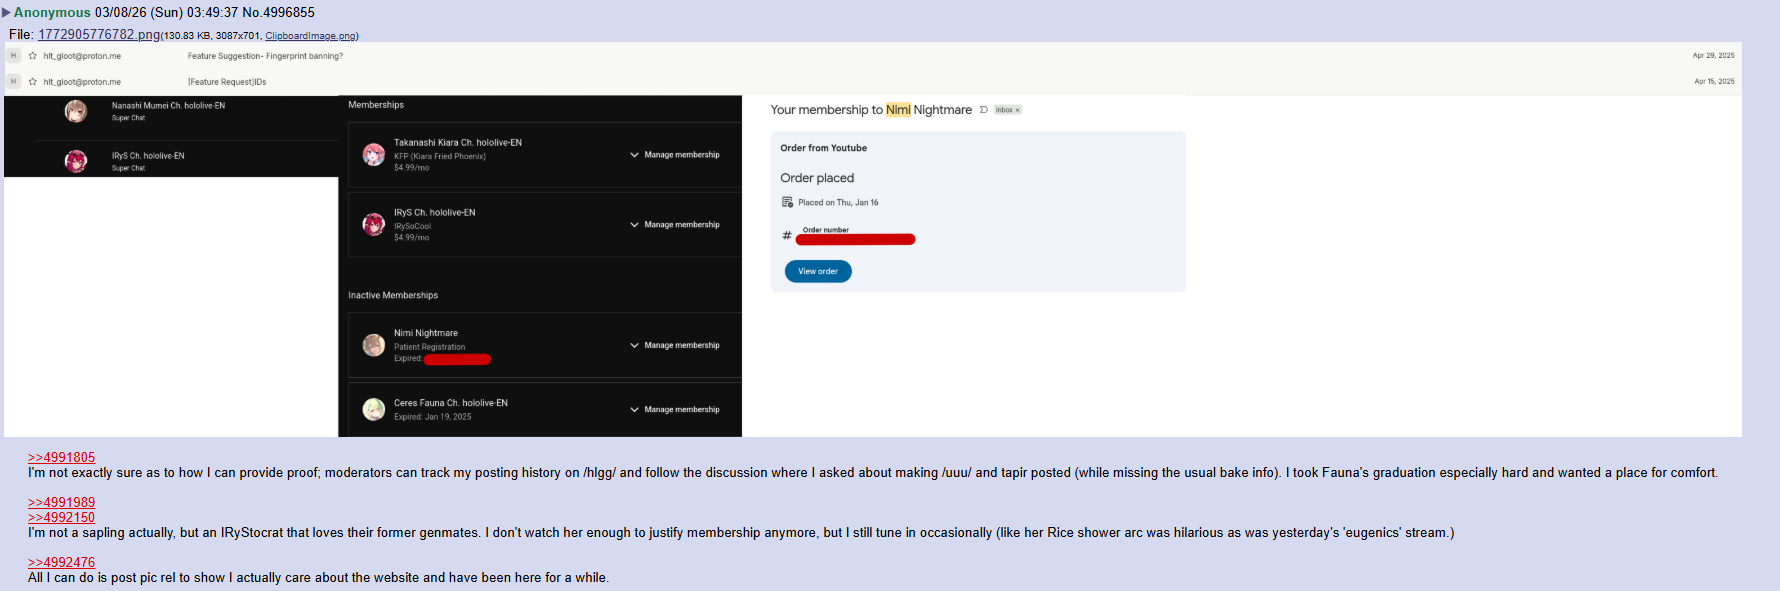This screenshot has height=591, width=1780.
Task: Click IRyS avatar in the Memberships list
Action: pos(374,224)
